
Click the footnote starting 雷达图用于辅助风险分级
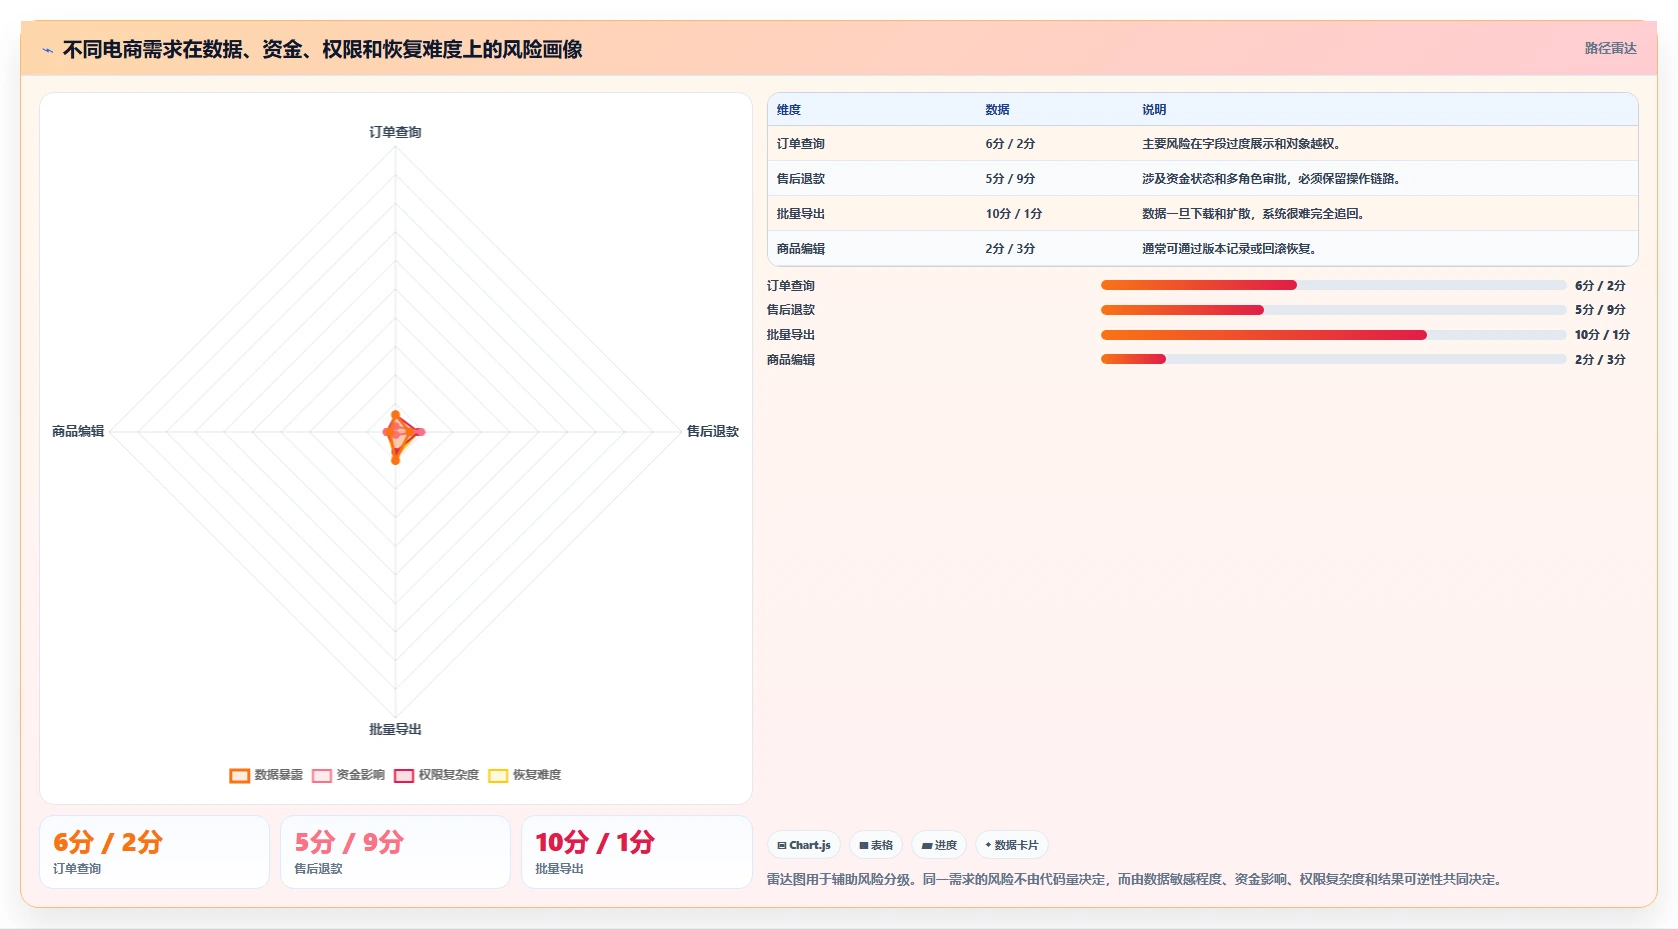(1136, 880)
